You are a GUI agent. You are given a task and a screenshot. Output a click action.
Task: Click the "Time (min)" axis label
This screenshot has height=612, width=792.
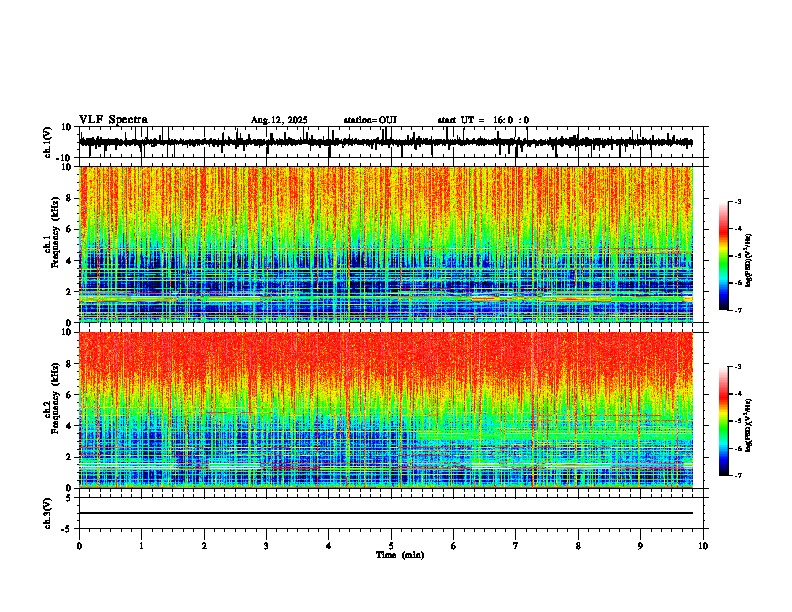pyautogui.click(x=400, y=555)
